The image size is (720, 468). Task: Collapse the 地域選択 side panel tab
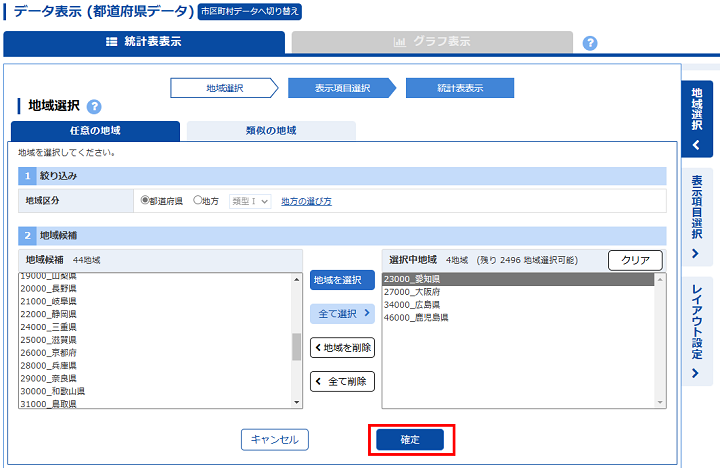[697, 119]
